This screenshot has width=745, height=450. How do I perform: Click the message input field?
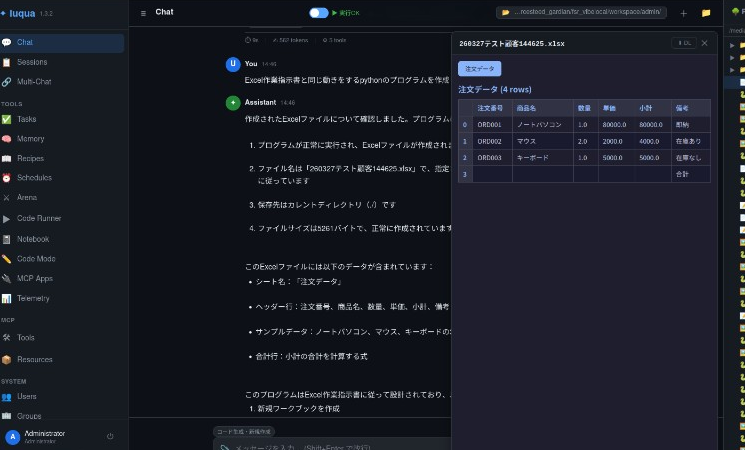(333, 445)
